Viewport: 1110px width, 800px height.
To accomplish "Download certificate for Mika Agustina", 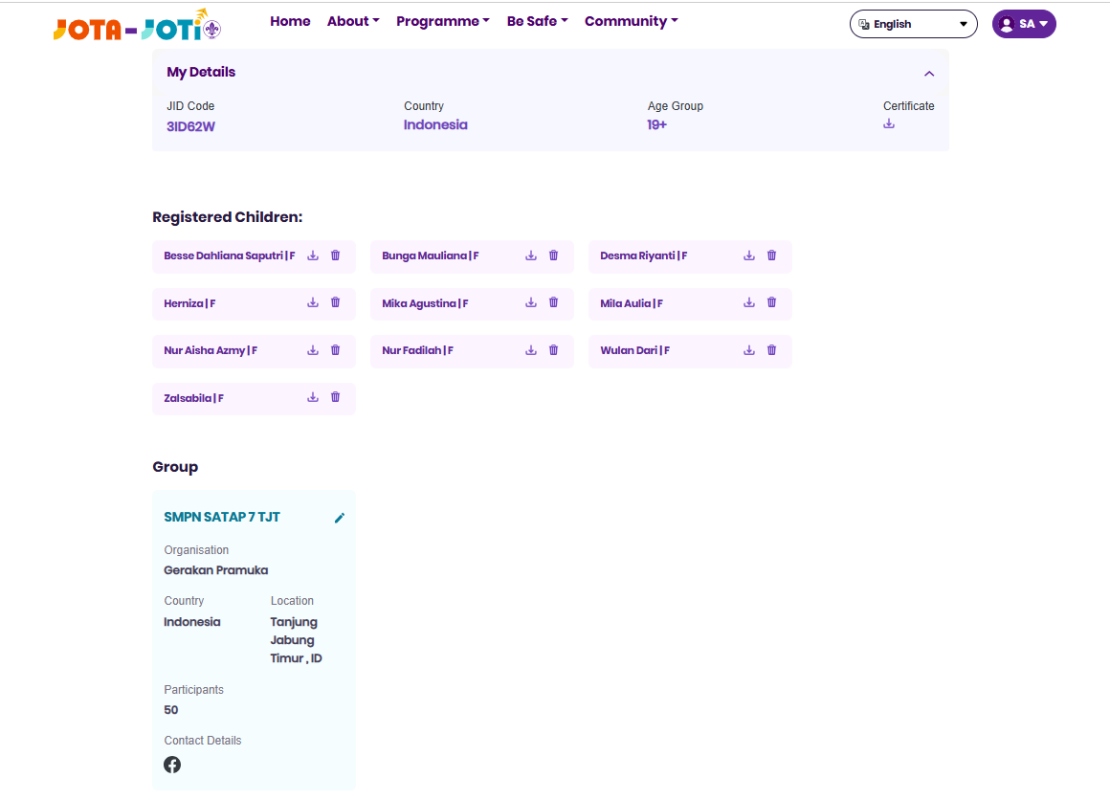I will point(531,303).
